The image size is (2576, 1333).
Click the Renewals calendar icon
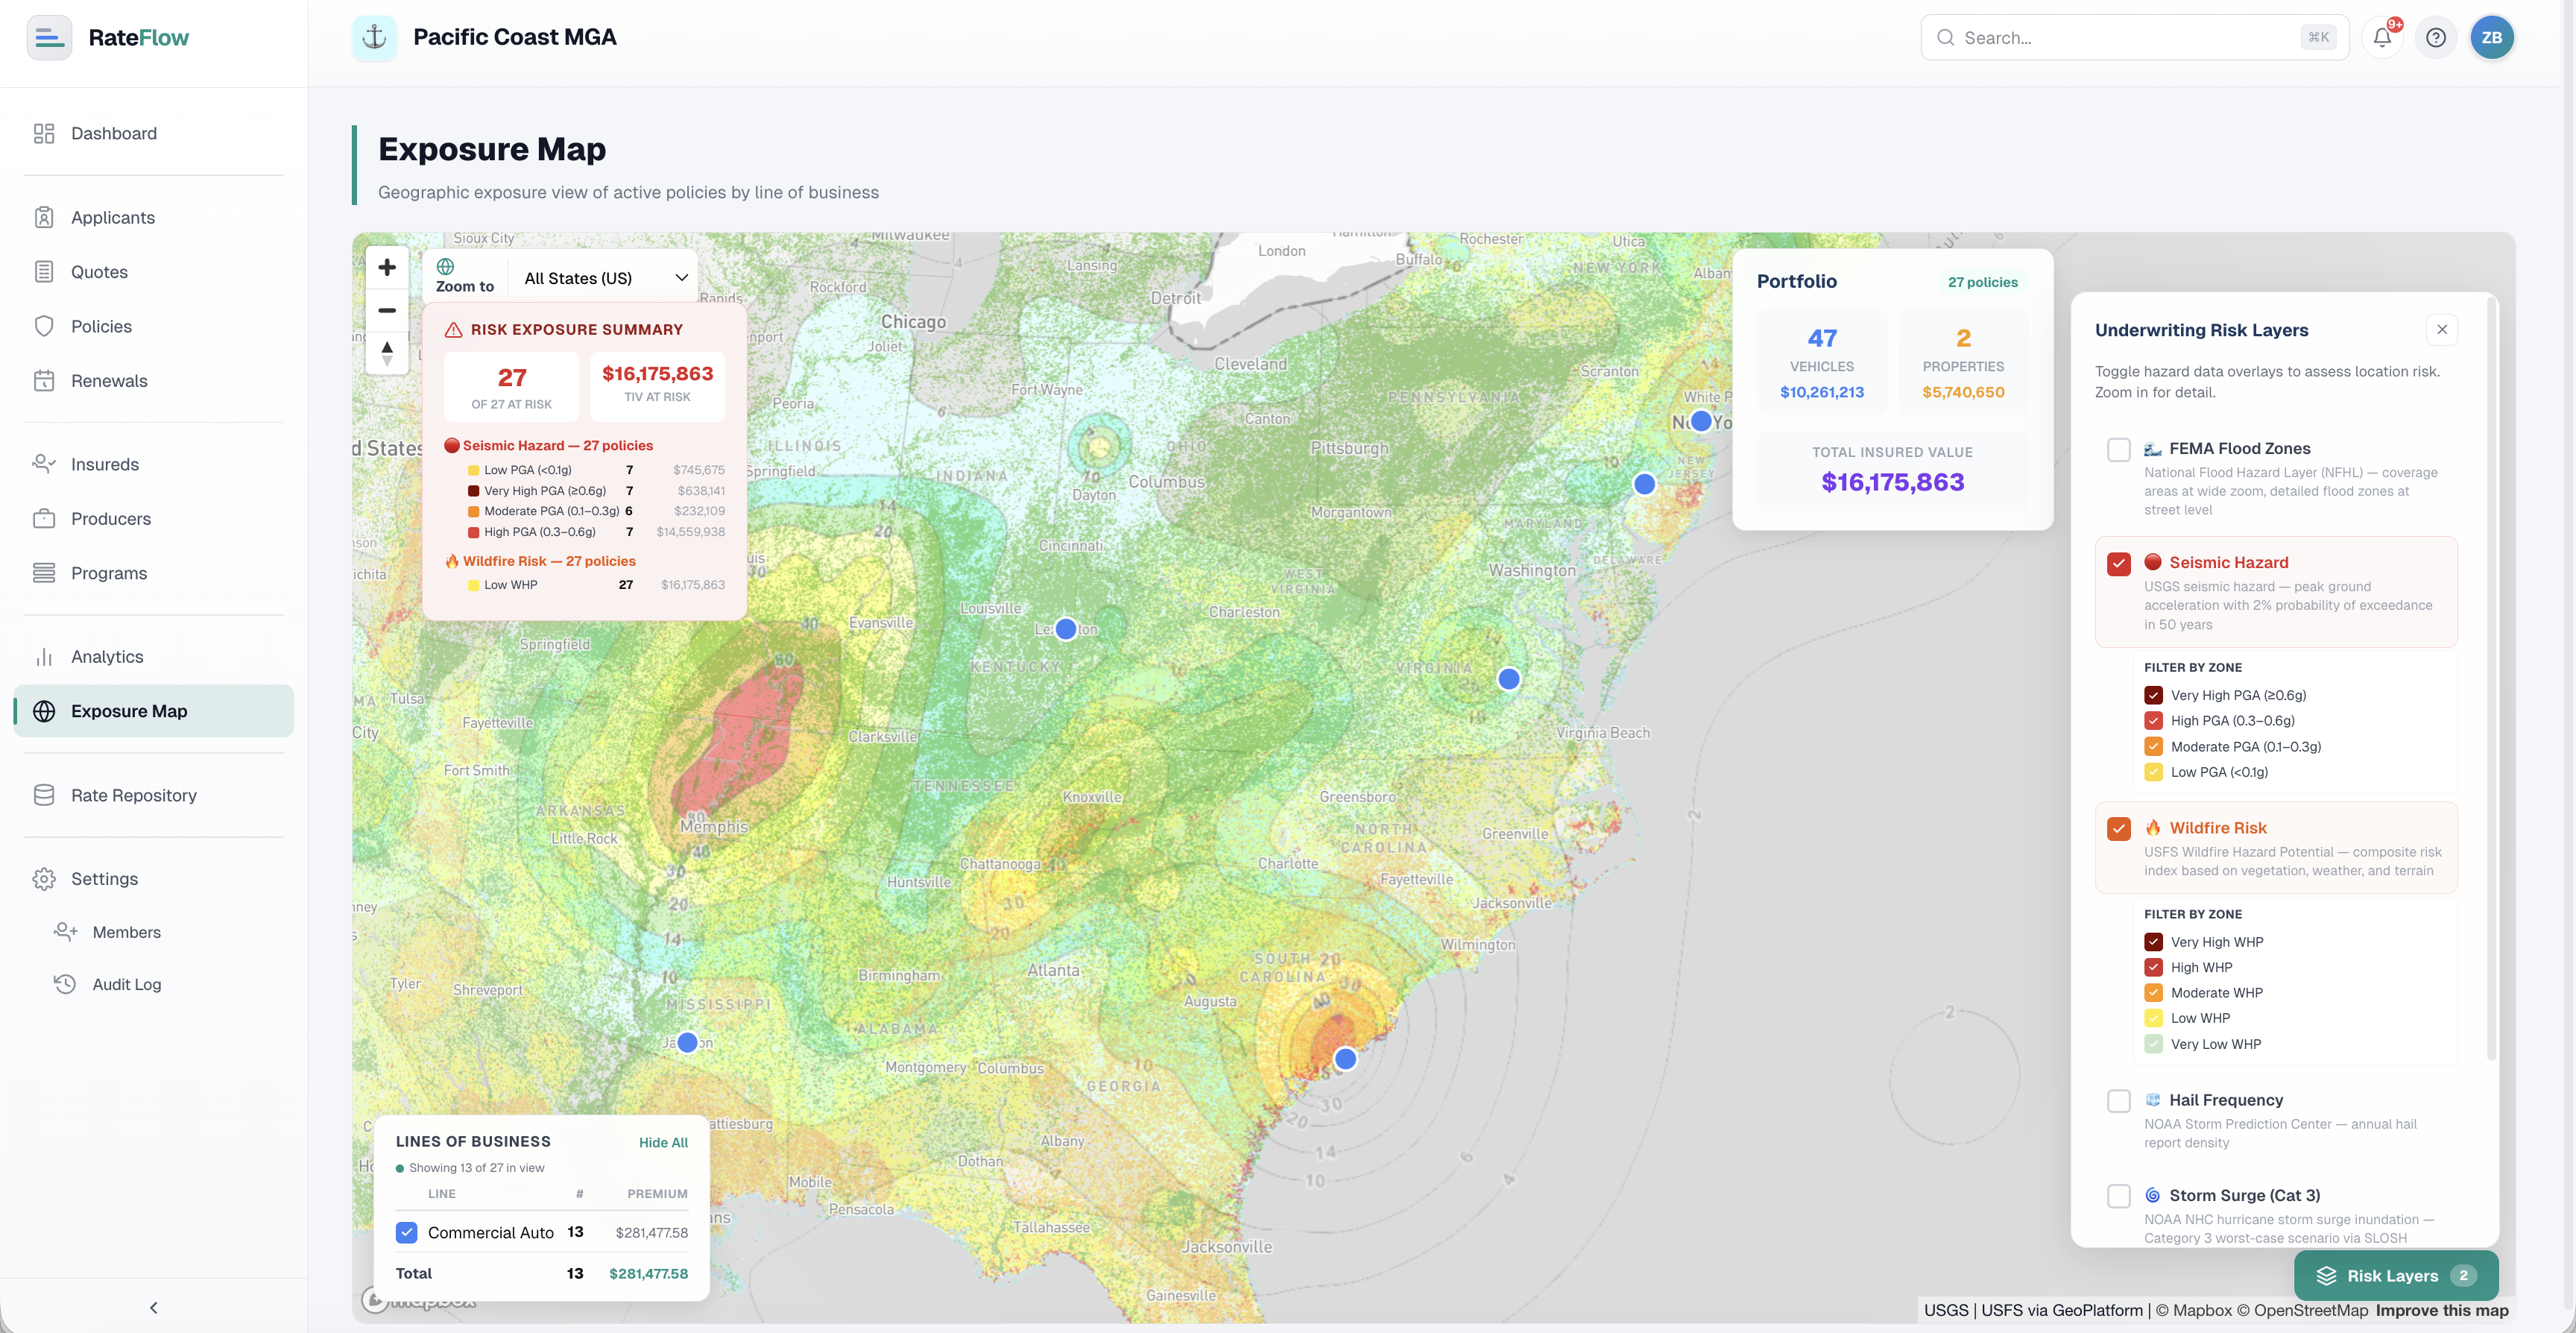(x=44, y=381)
